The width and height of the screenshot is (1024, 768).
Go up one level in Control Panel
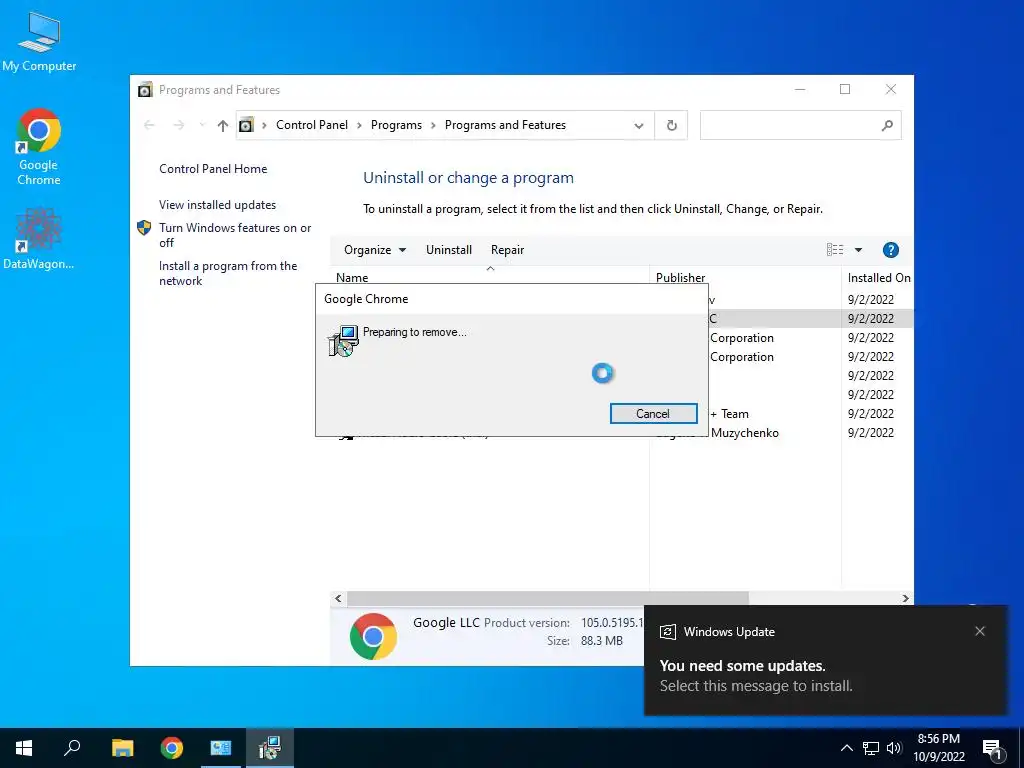coord(223,125)
